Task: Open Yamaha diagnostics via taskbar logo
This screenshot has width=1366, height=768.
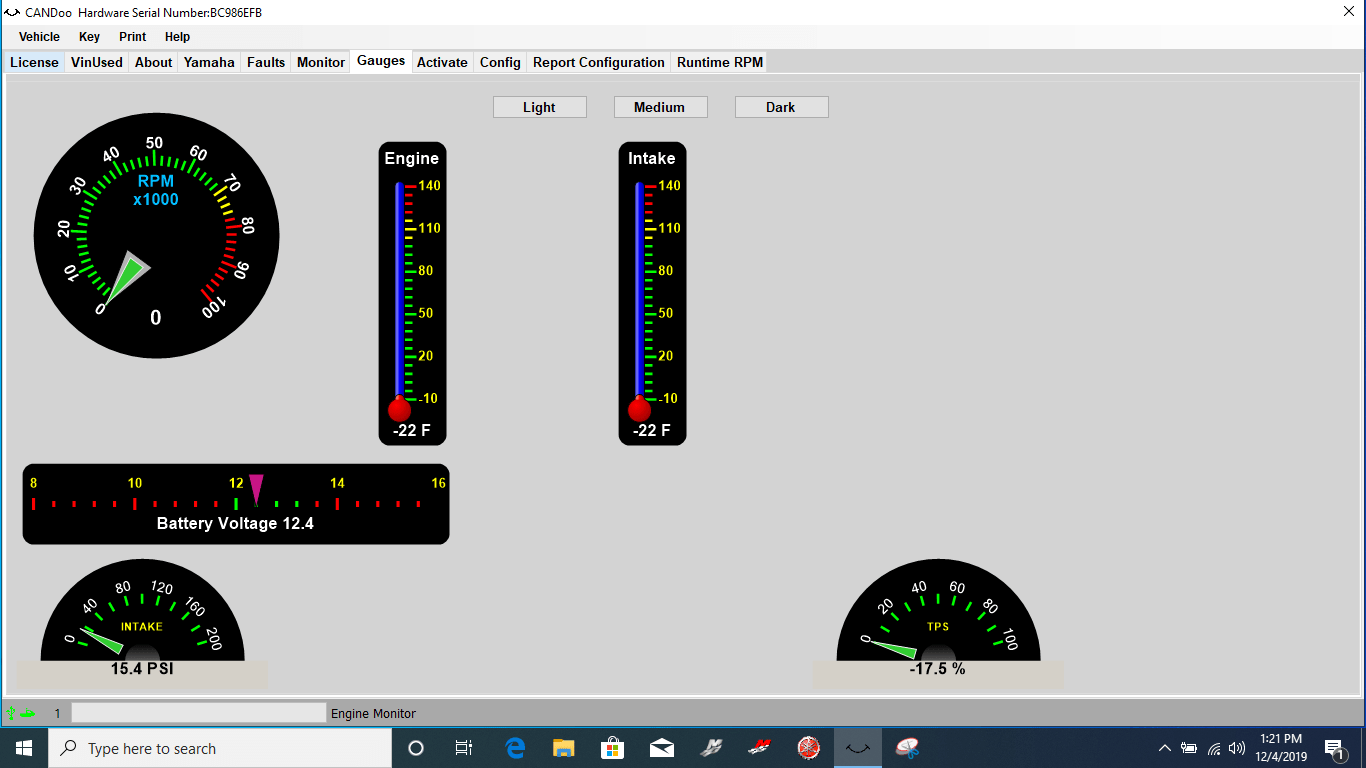Action: click(x=808, y=747)
